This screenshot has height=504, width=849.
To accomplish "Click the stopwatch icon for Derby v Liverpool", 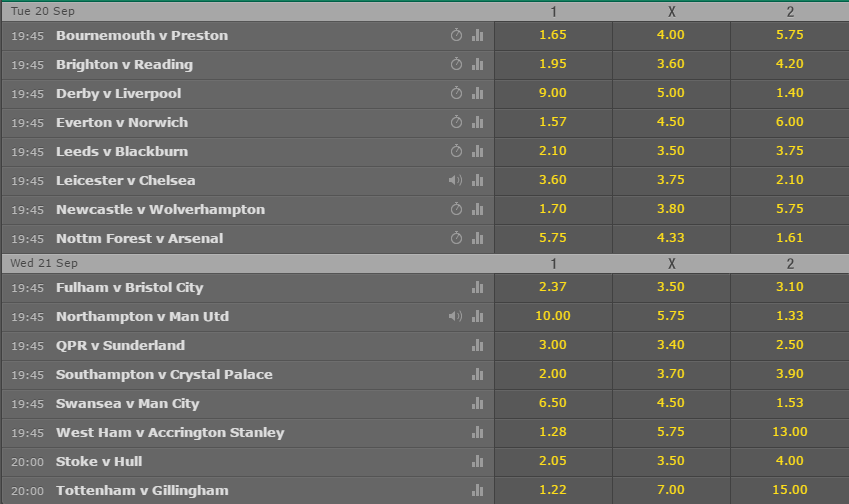I will [456, 93].
